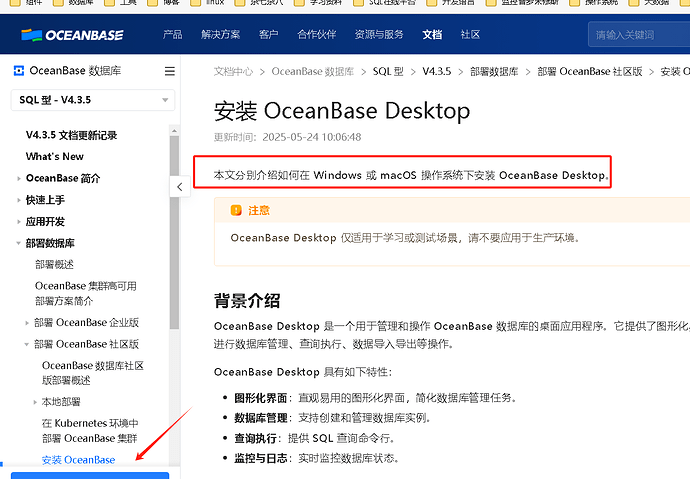This screenshot has width=690, height=479.
Task: Expand the OceanBase 简介 tree arrow
Action: pyautogui.click(x=18, y=179)
